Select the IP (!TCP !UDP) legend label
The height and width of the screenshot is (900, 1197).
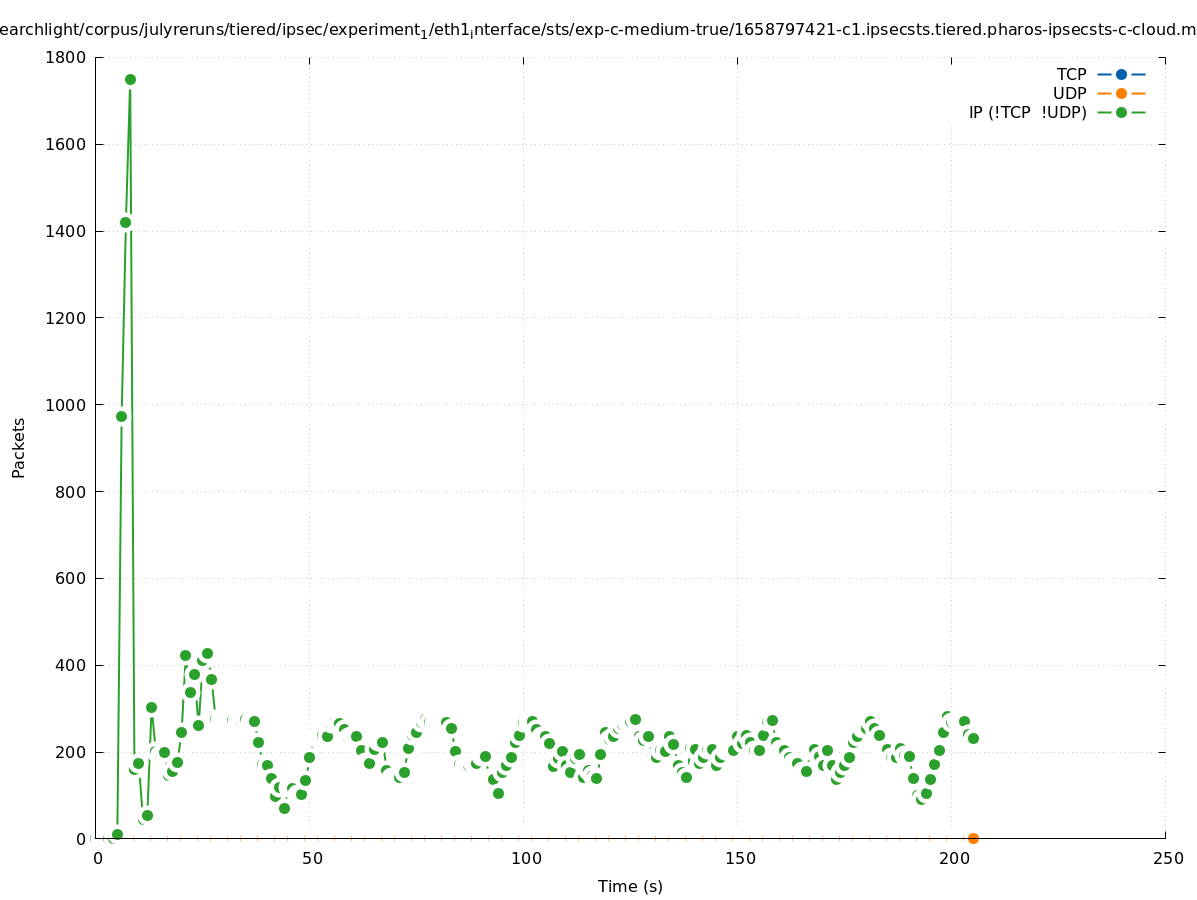1027,112
